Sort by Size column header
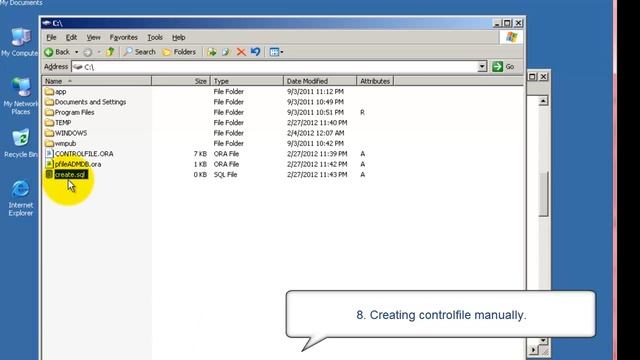Screen dimensions: 640x360 (181, 81)
